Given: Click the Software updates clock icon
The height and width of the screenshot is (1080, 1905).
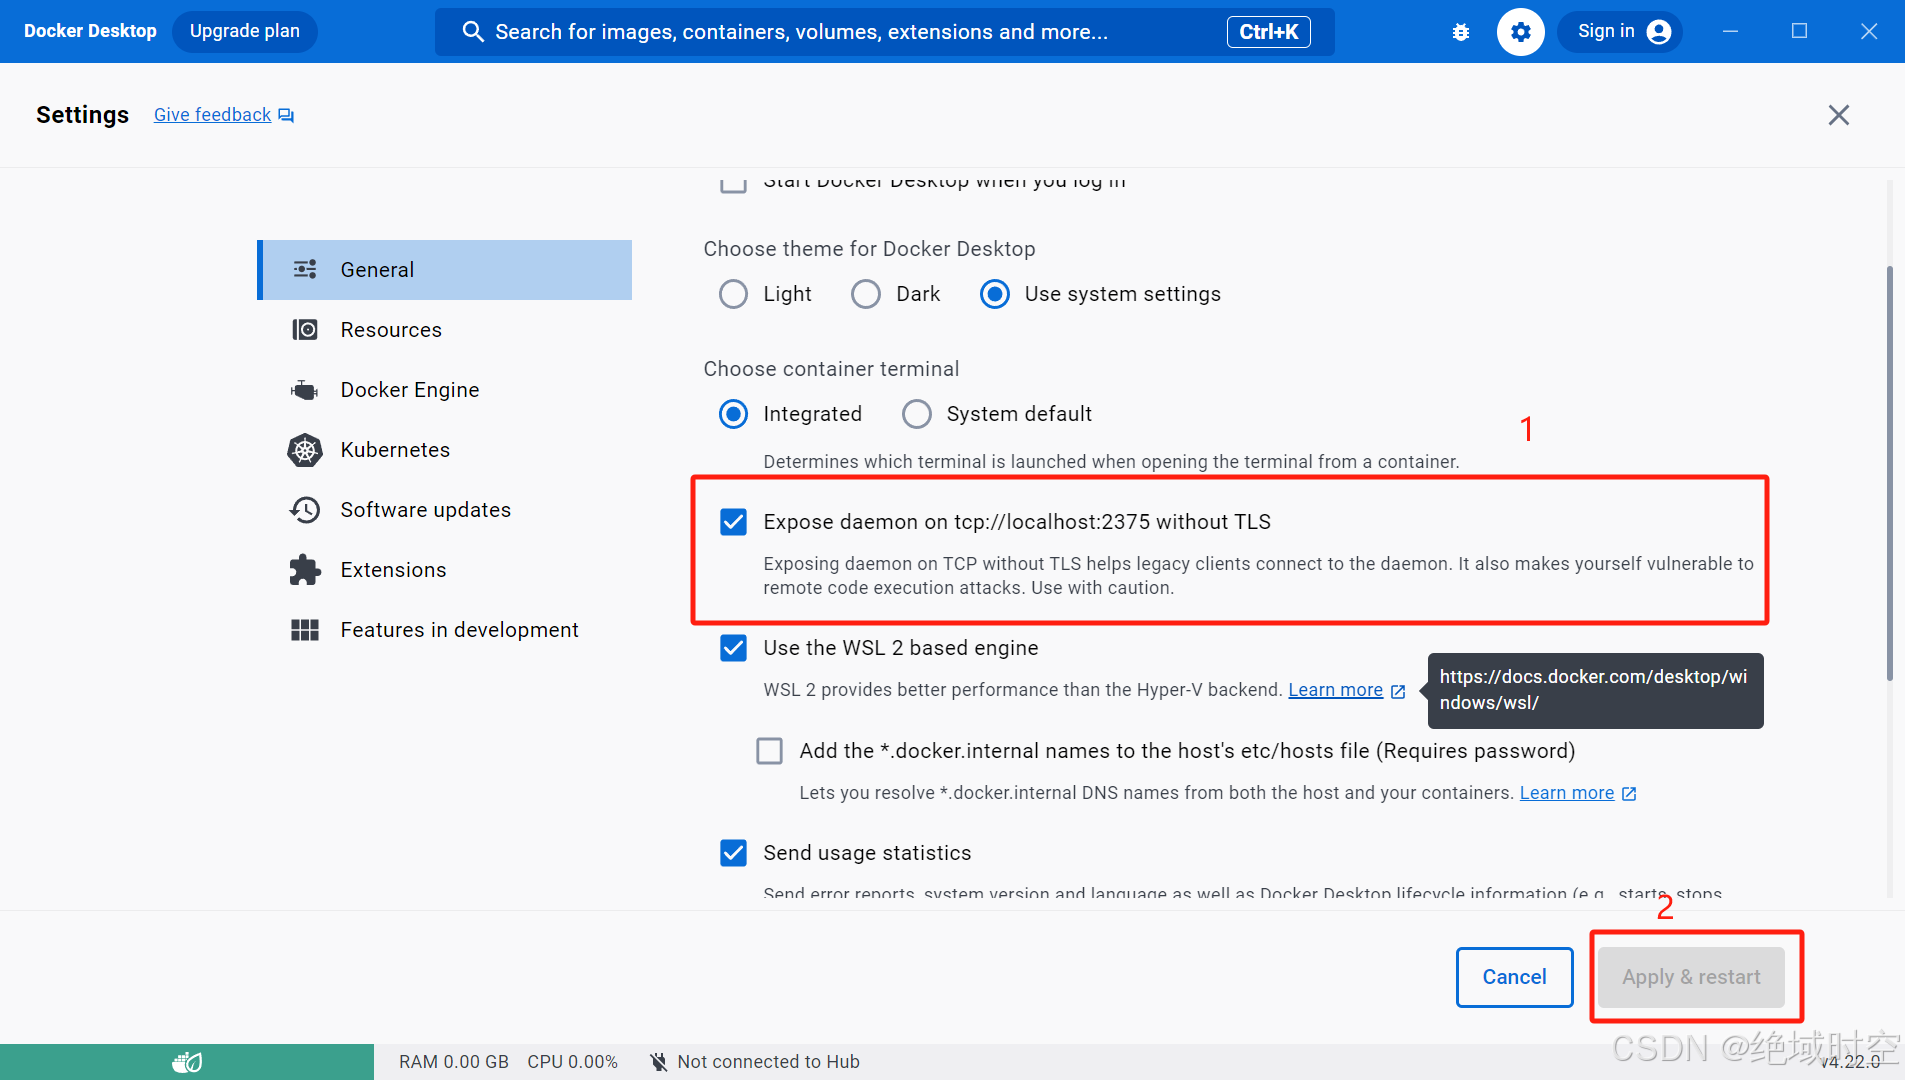Looking at the screenshot, I should coord(305,510).
